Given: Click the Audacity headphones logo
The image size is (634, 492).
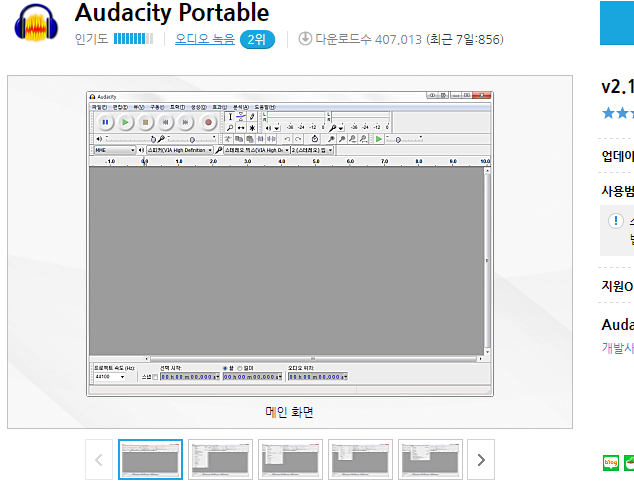Looking at the screenshot, I should 36,23.
